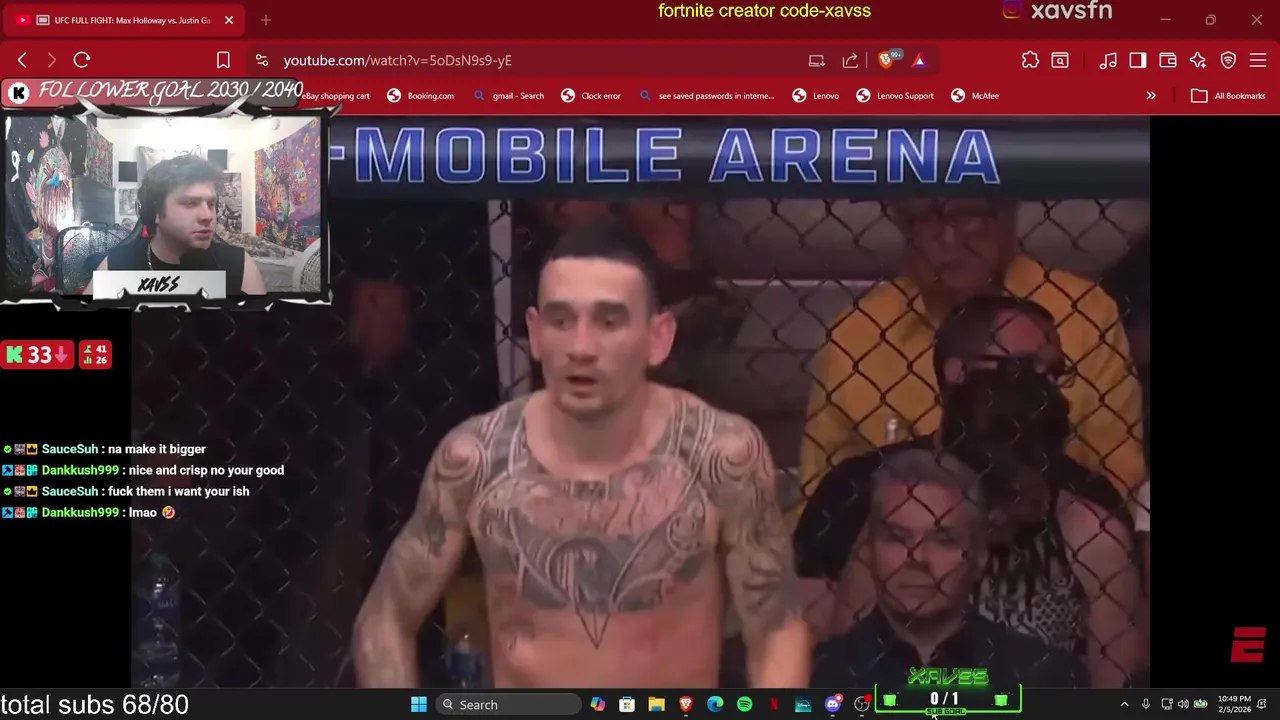This screenshot has height=720, width=1280.
Task: Expand the hidden bookmarks overflow chevron
Action: coord(1151,96)
